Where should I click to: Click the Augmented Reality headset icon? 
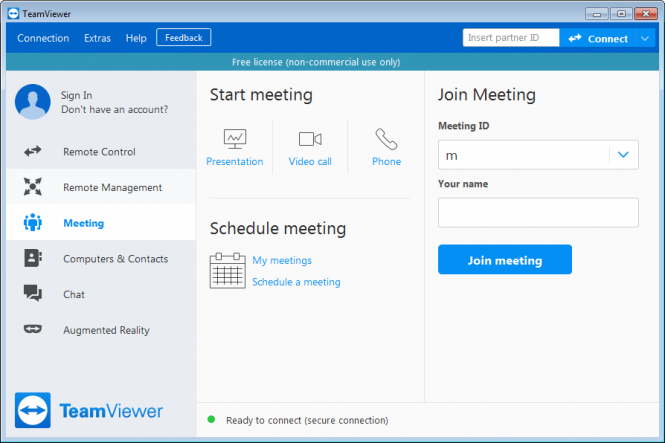33,329
